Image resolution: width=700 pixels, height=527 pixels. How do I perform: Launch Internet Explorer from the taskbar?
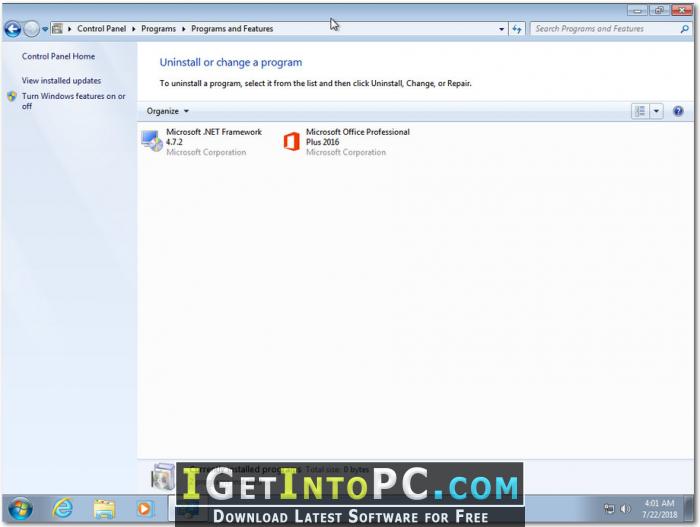click(63, 509)
